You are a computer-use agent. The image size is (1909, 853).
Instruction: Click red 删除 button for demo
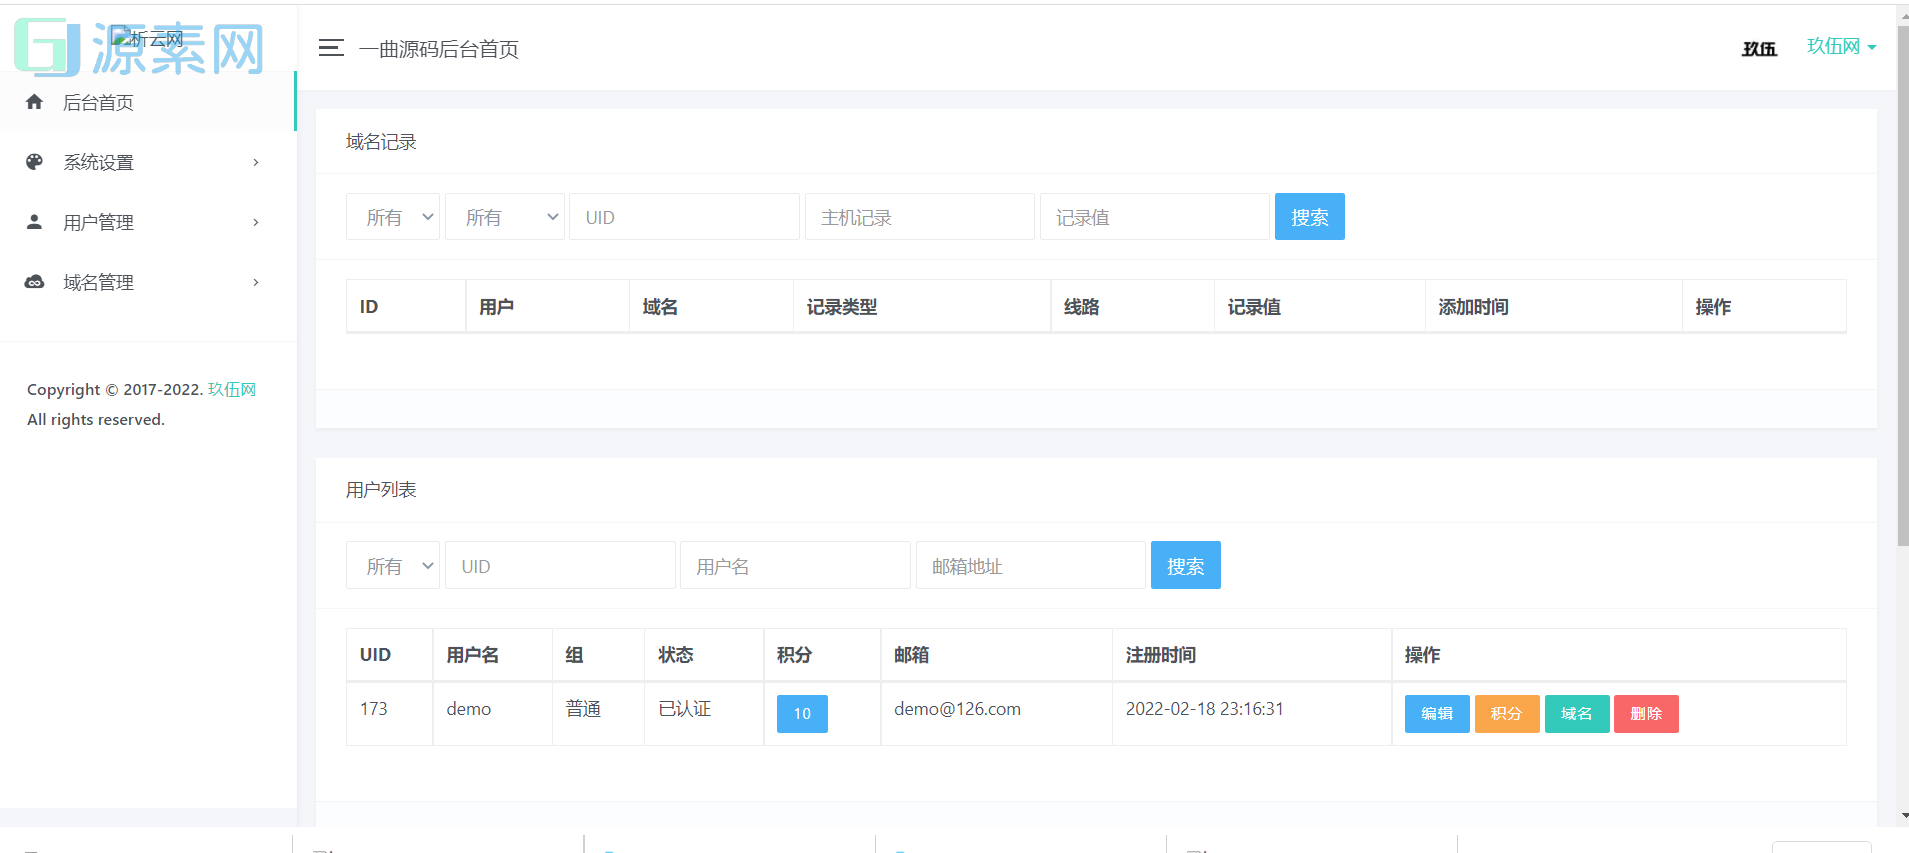click(x=1646, y=714)
